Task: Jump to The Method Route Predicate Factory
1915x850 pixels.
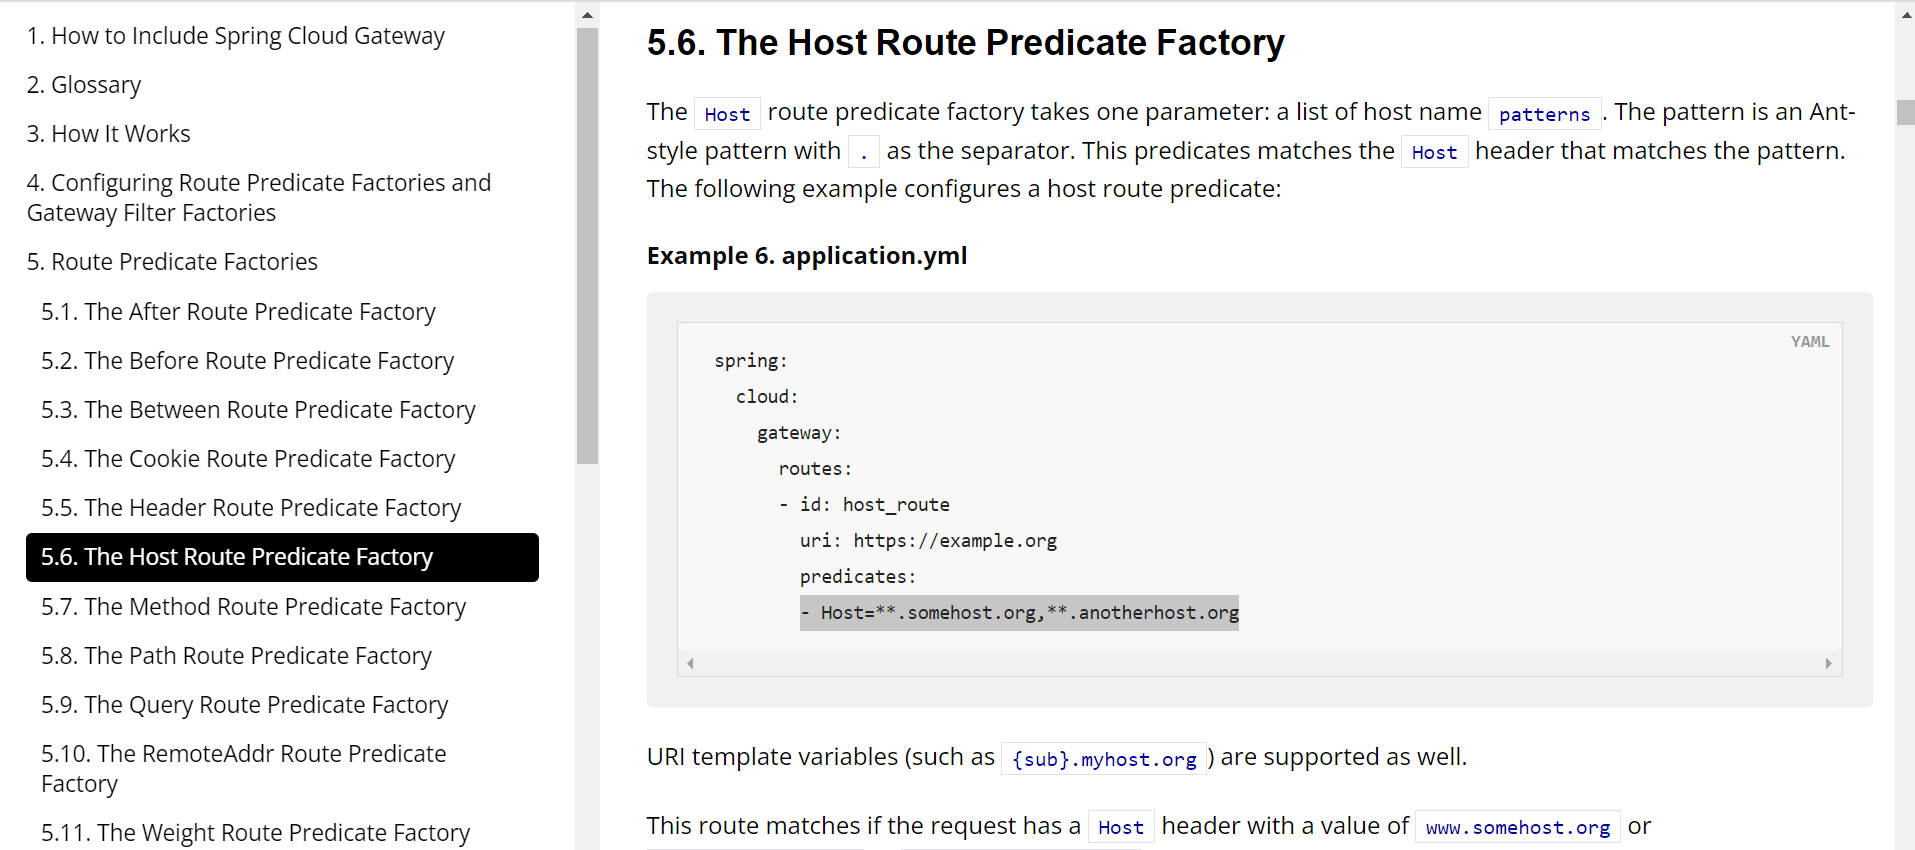Action: pyautogui.click(x=253, y=607)
